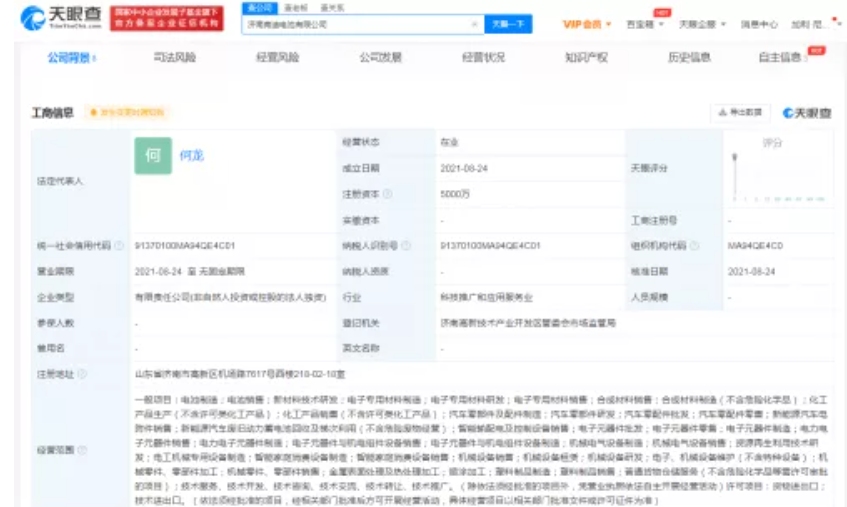Switch to the 司法风险 tab
847x507 pixels.
coord(174,58)
